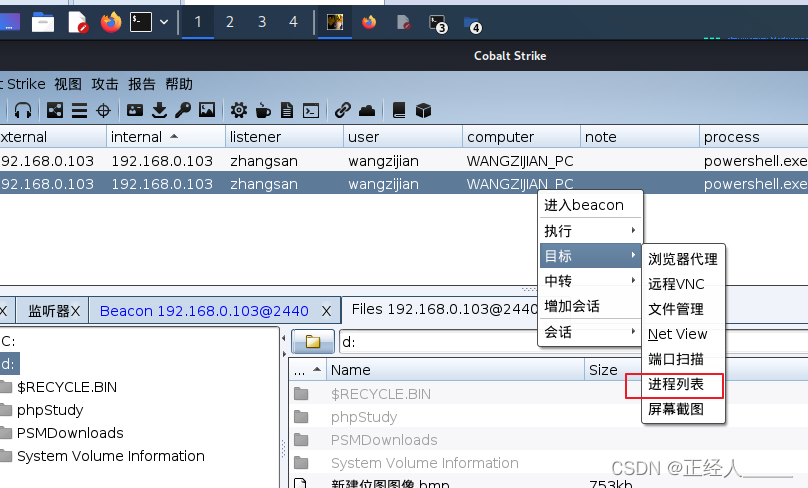Switch to session table view icon
This screenshot has width=808, height=488.
point(79,110)
